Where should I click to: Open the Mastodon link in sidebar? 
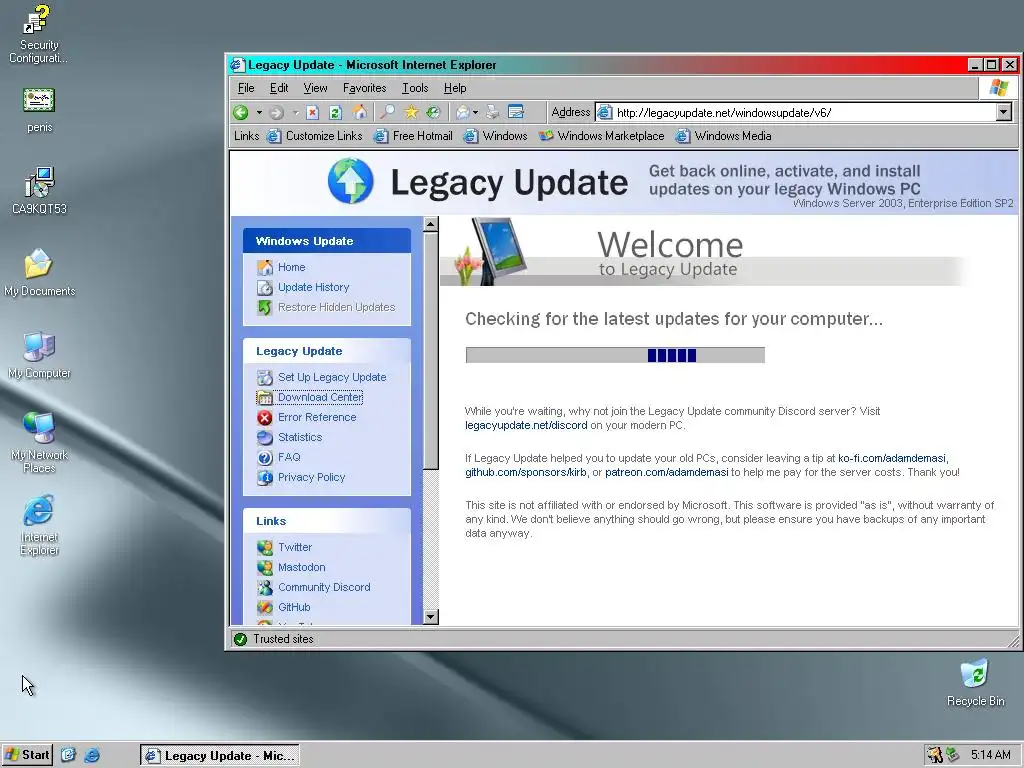(x=301, y=568)
